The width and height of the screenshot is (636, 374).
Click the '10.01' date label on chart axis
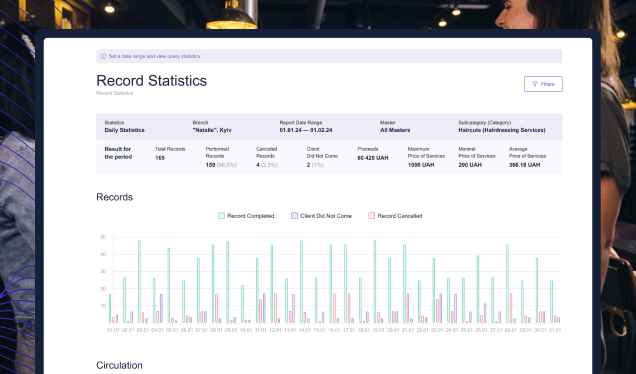pyautogui.click(x=246, y=330)
